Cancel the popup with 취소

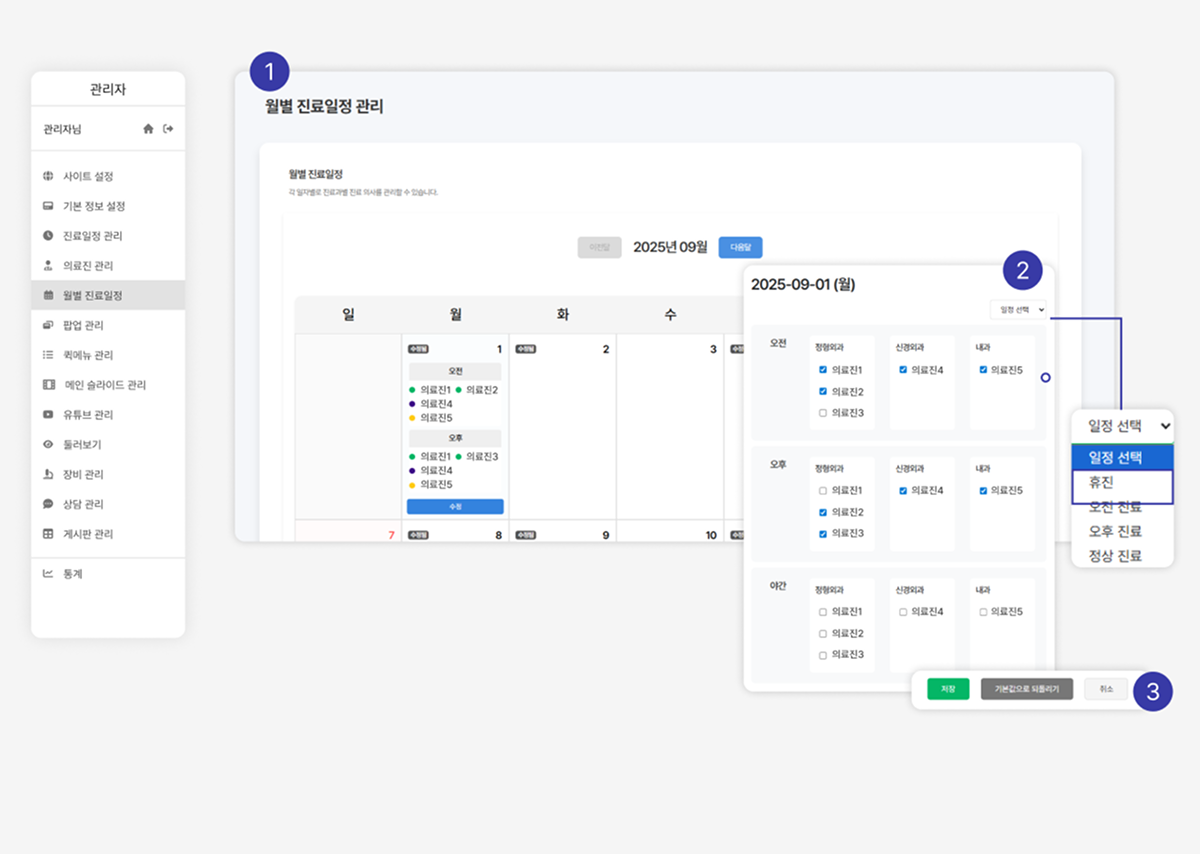coord(1106,689)
